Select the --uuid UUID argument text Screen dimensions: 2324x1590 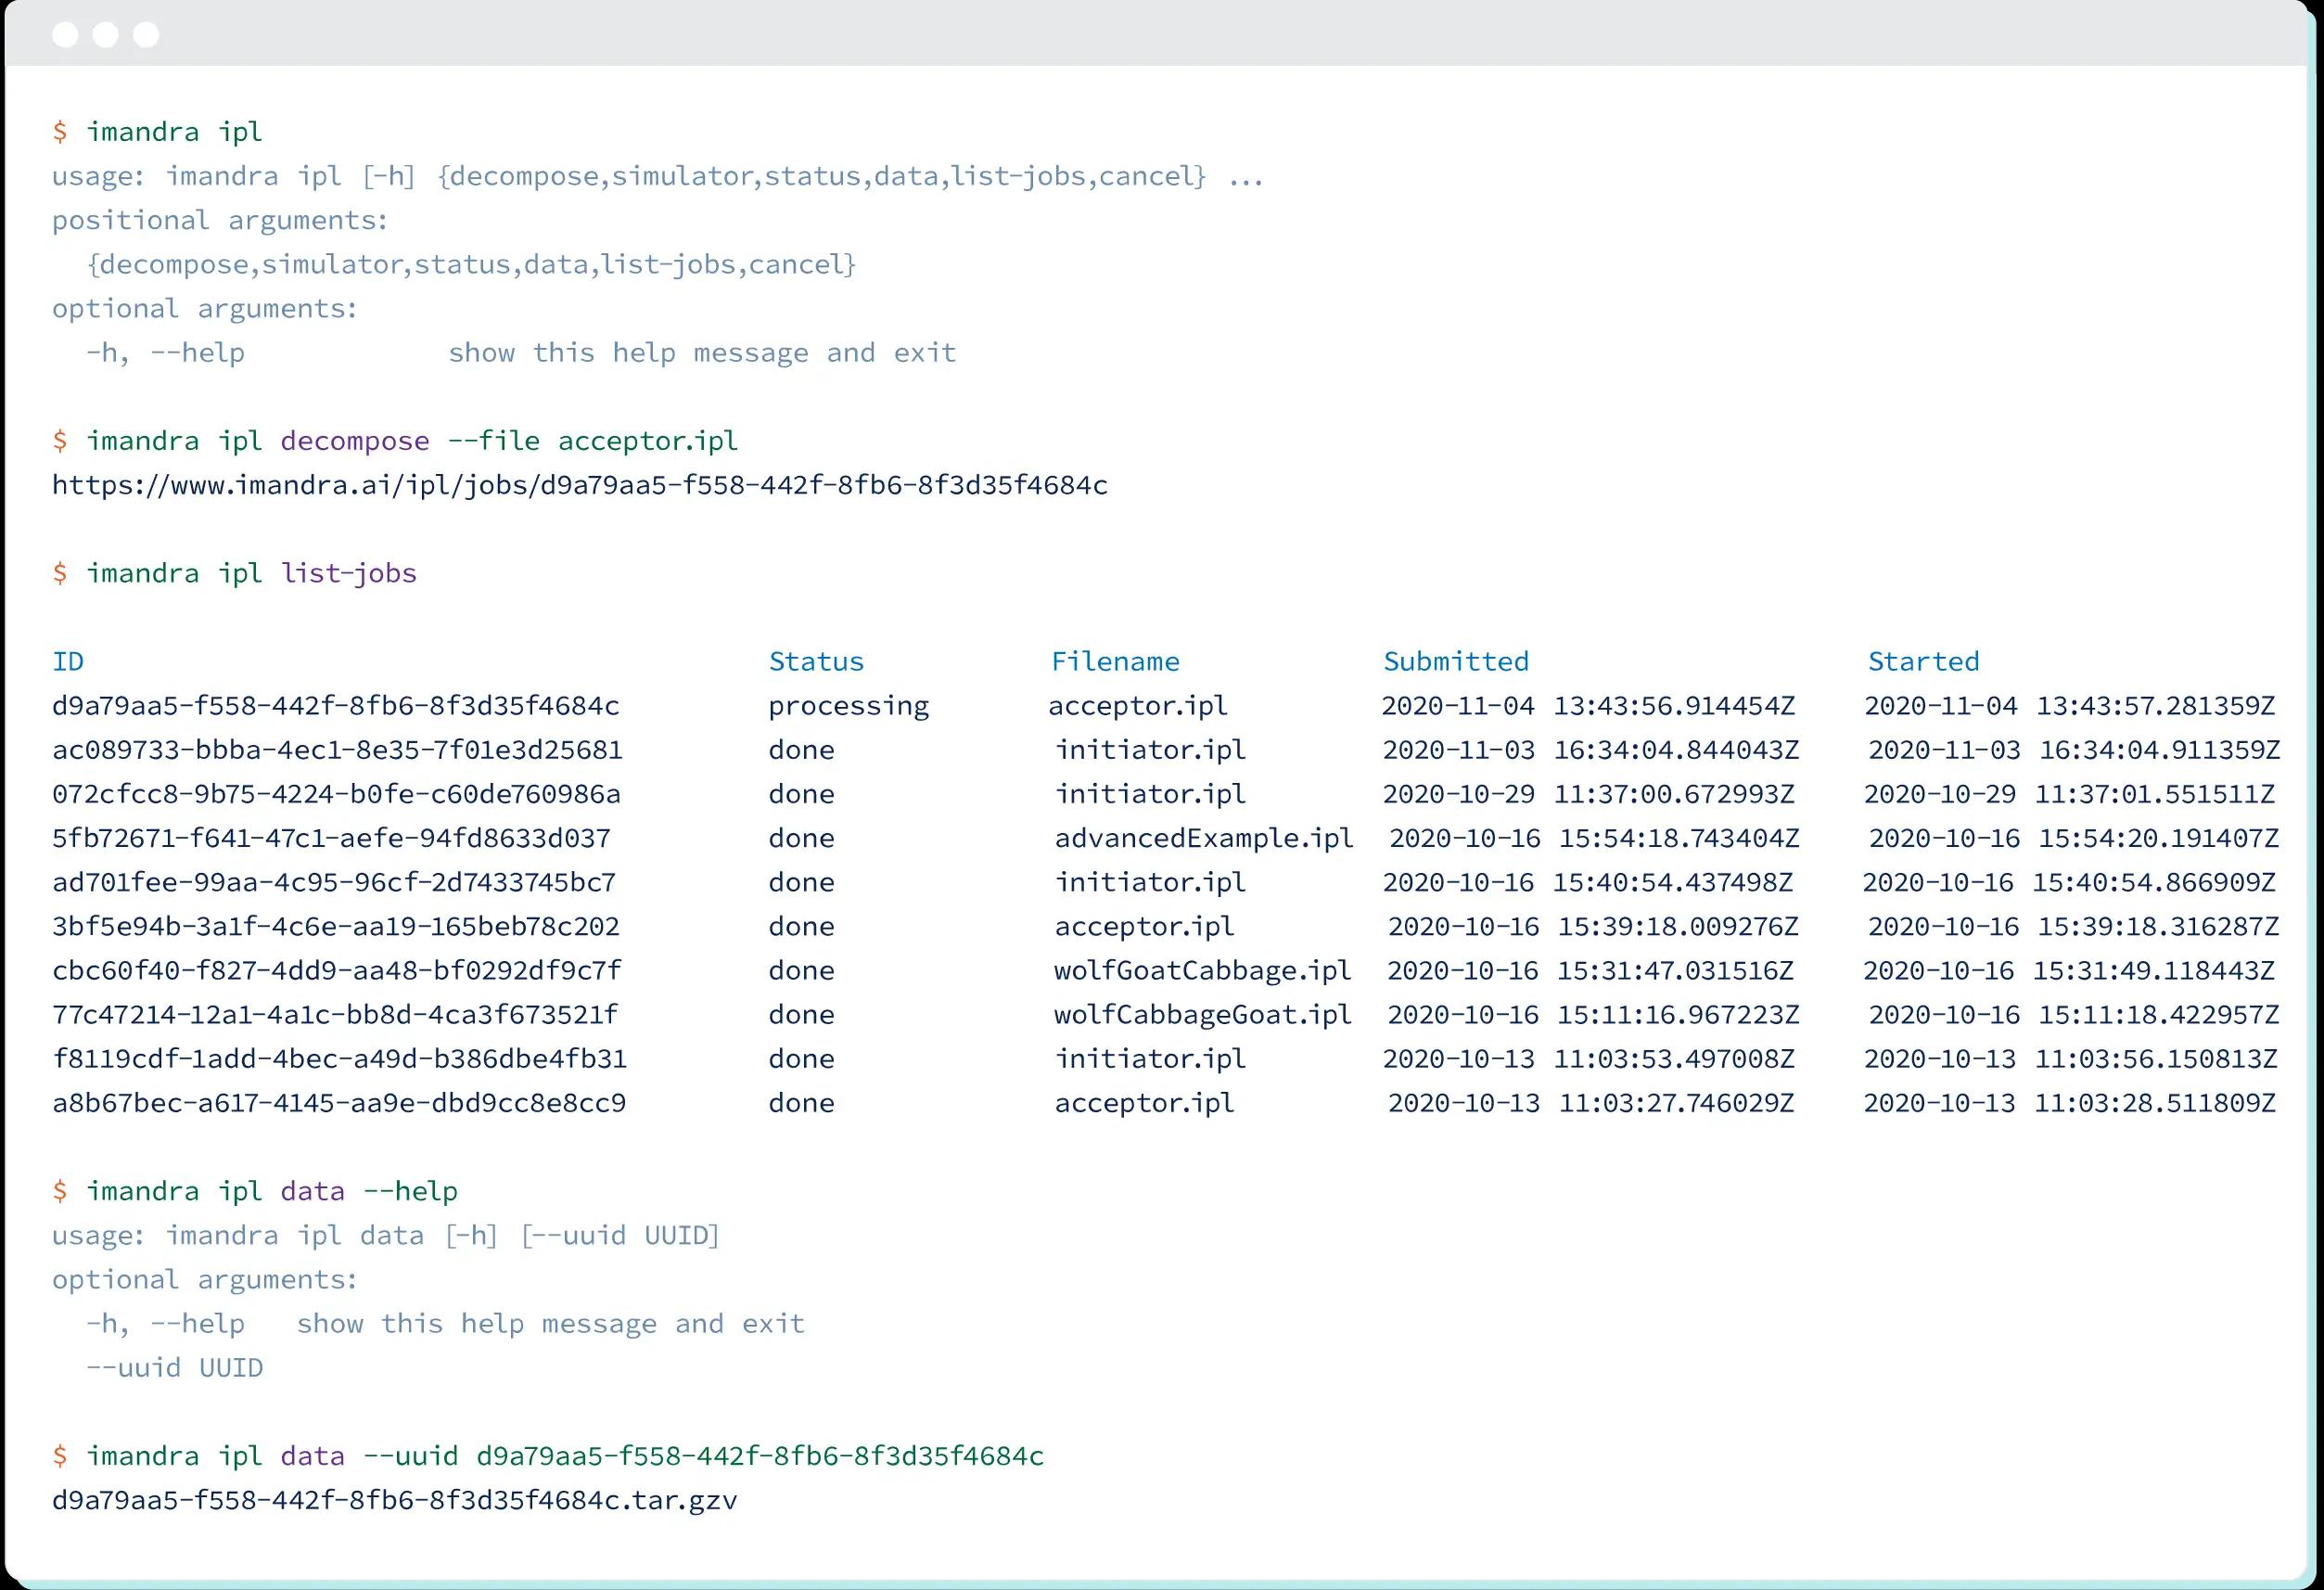[174, 1367]
